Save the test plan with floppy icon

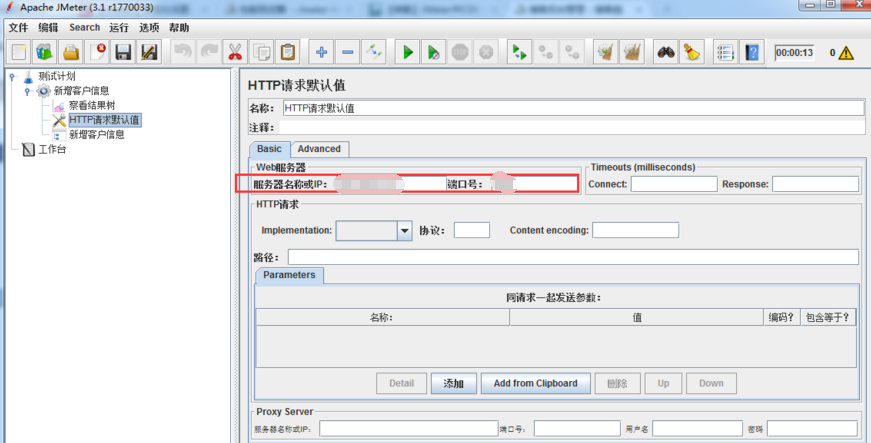tap(123, 53)
